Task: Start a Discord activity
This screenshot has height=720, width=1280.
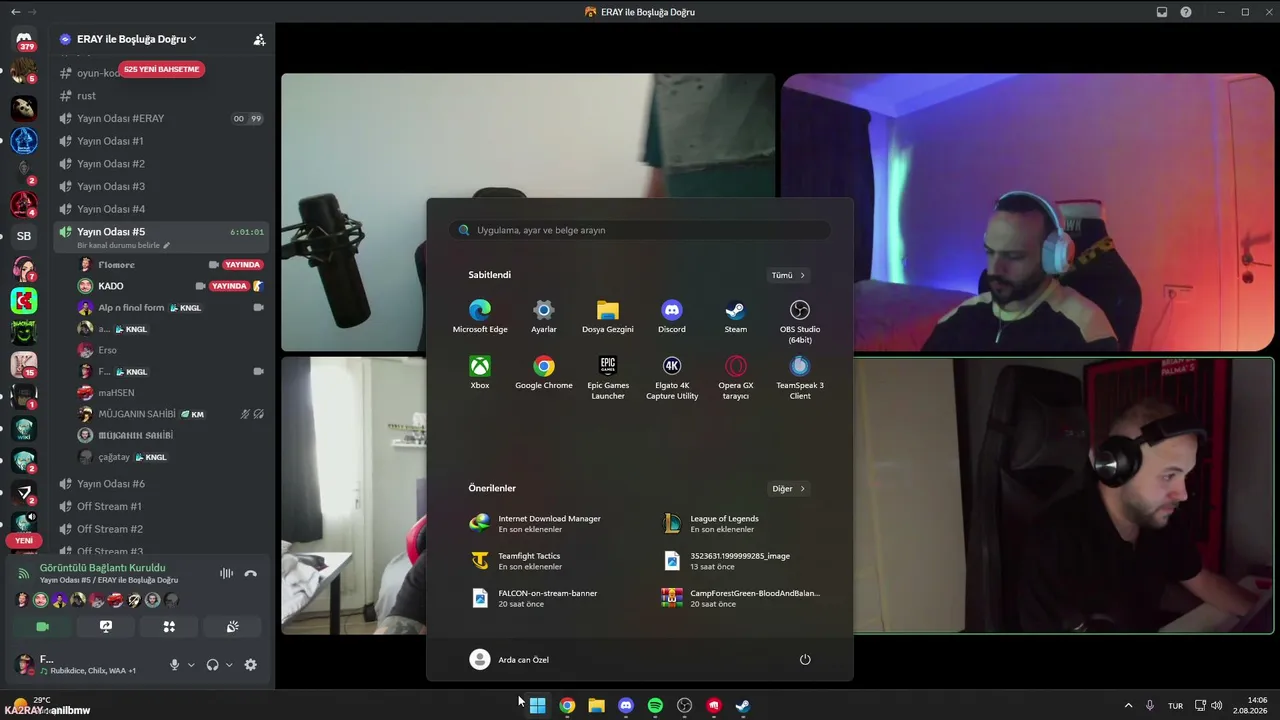Action: (x=169, y=627)
